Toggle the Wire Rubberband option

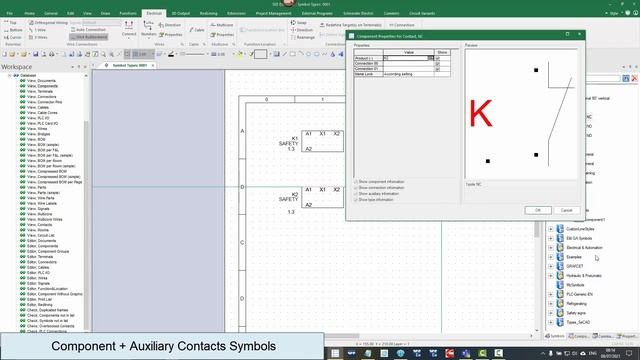[x=89, y=37]
